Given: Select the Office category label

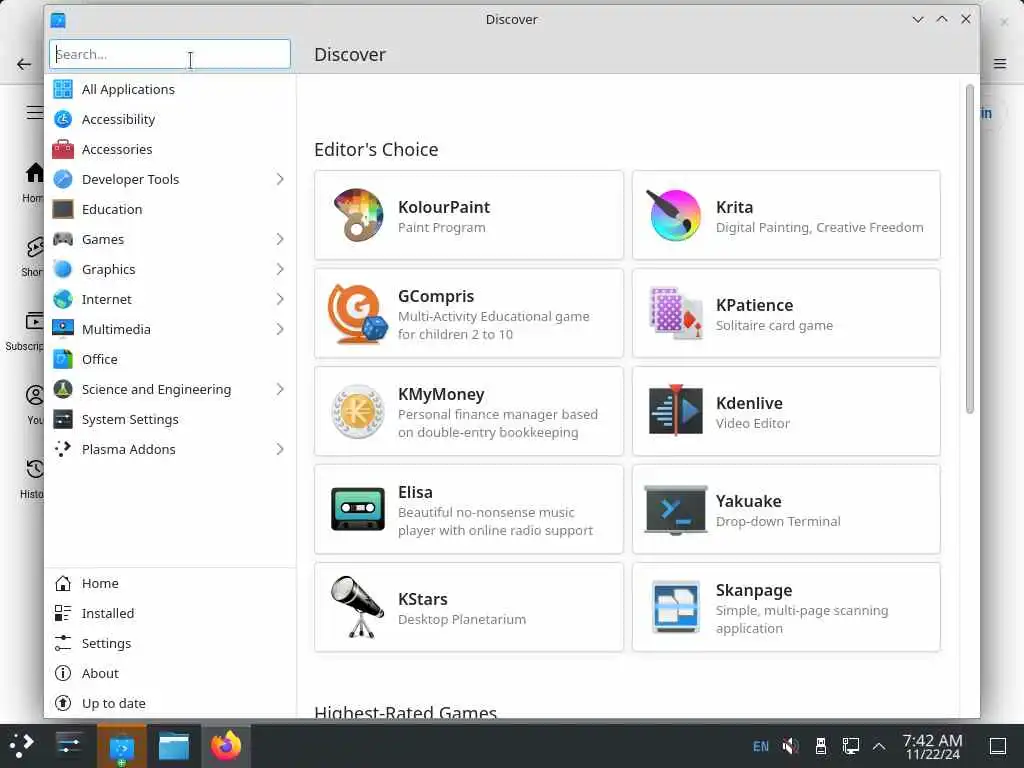Looking at the screenshot, I should pyautogui.click(x=99, y=359).
